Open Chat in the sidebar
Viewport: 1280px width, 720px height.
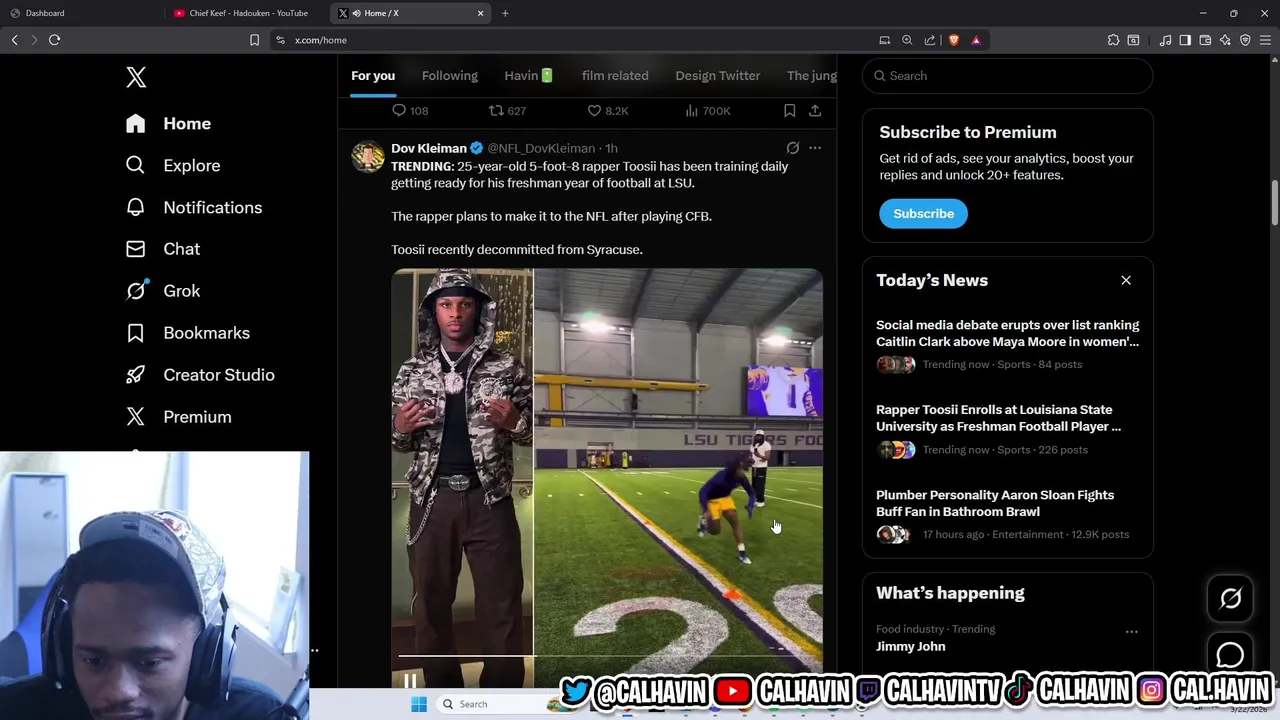(x=162, y=249)
